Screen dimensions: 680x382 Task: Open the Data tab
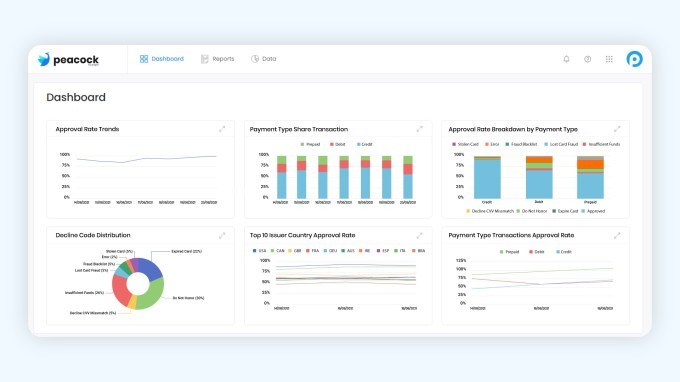(264, 59)
